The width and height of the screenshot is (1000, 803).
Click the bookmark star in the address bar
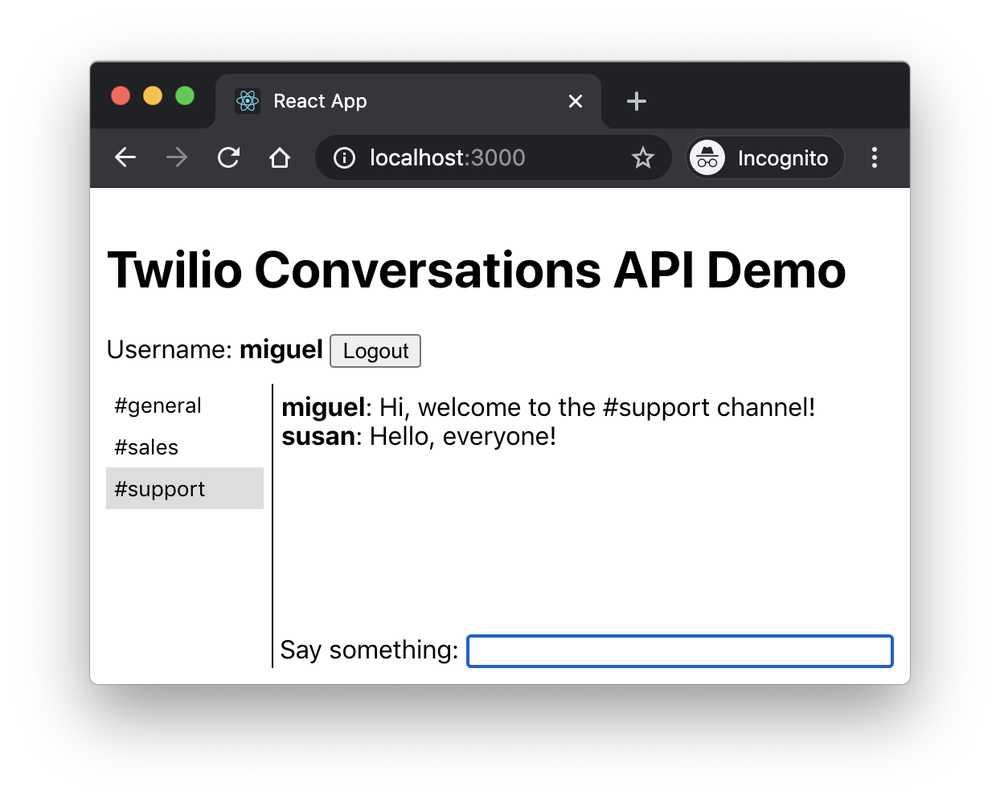click(x=642, y=157)
